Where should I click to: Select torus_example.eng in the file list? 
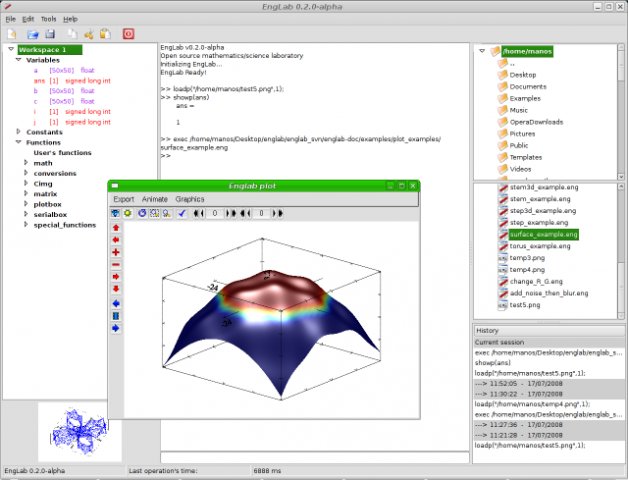pyautogui.click(x=540, y=246)
